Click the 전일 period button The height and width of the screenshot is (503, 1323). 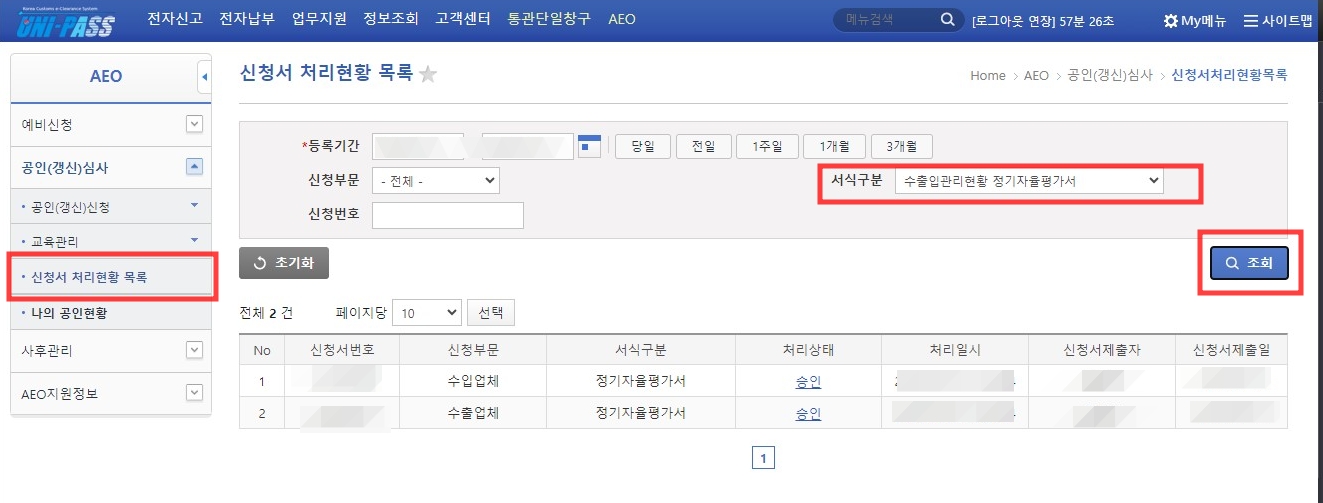[x=704, y=146]
